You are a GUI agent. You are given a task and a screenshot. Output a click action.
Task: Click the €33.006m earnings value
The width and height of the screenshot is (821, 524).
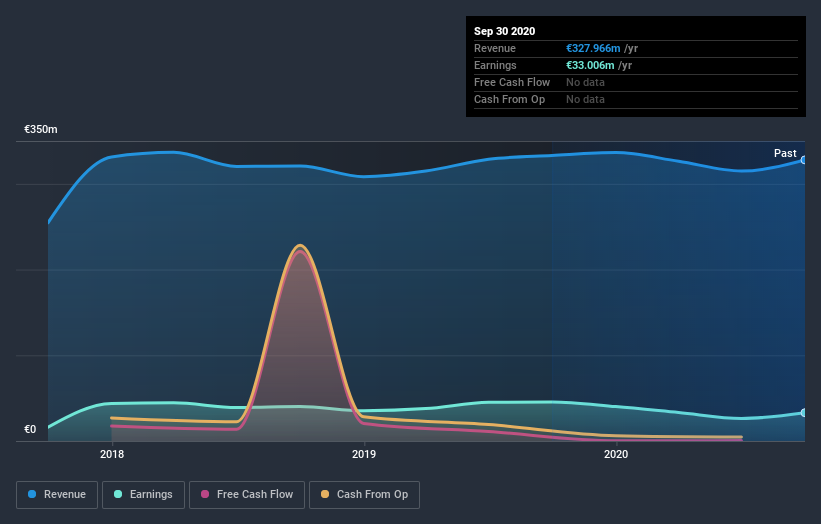[x=590, y=65]
